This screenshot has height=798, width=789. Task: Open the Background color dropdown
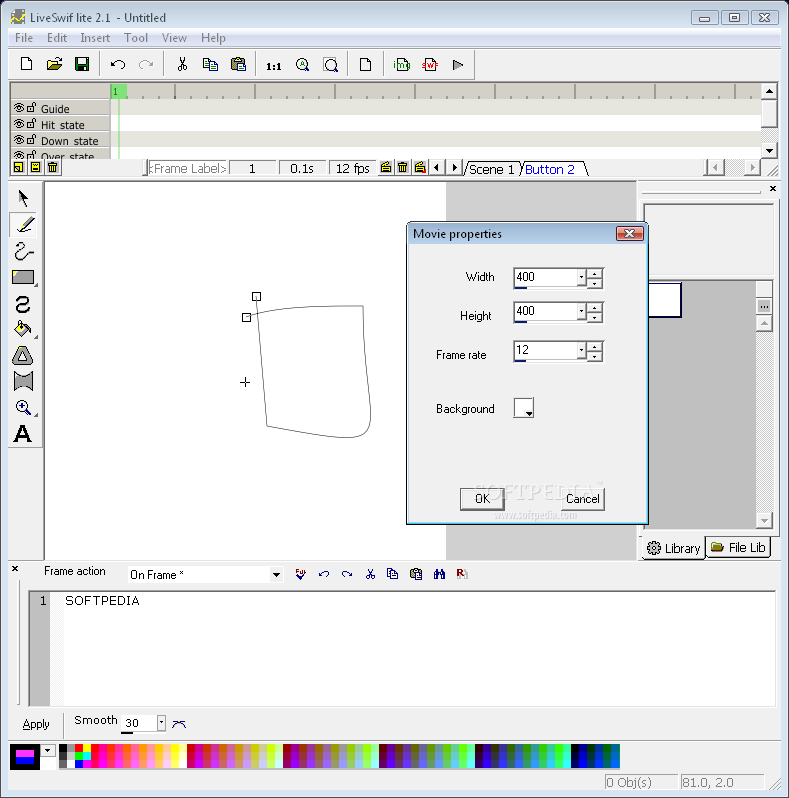[524, 408]
